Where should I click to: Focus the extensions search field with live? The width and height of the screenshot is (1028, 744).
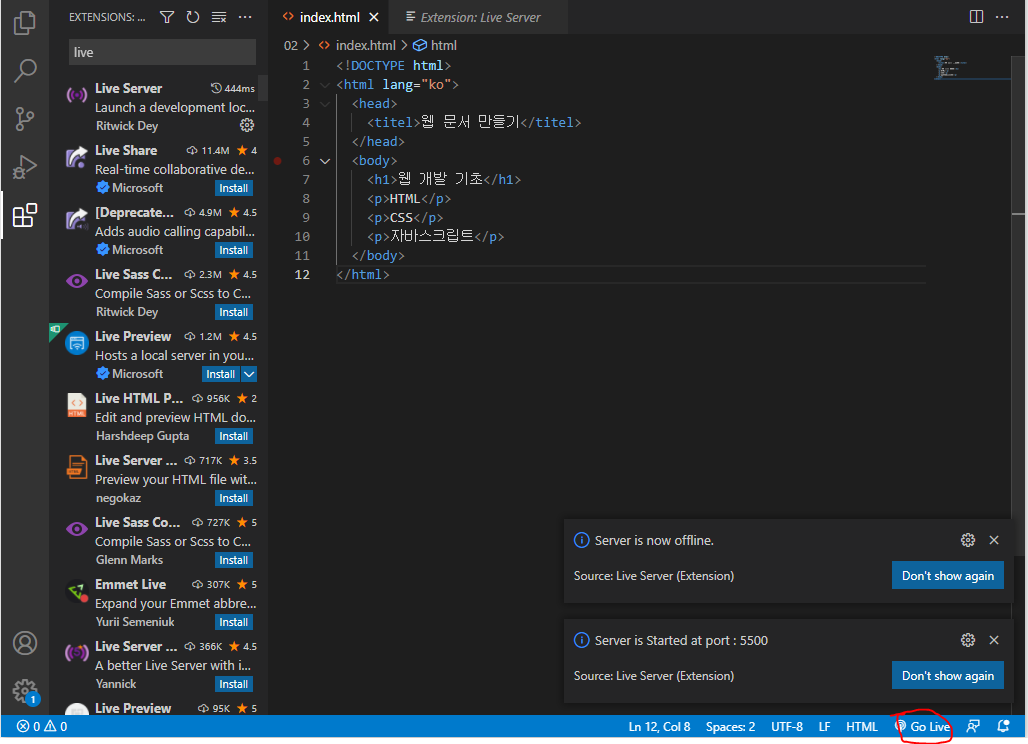tap(162, 52)
